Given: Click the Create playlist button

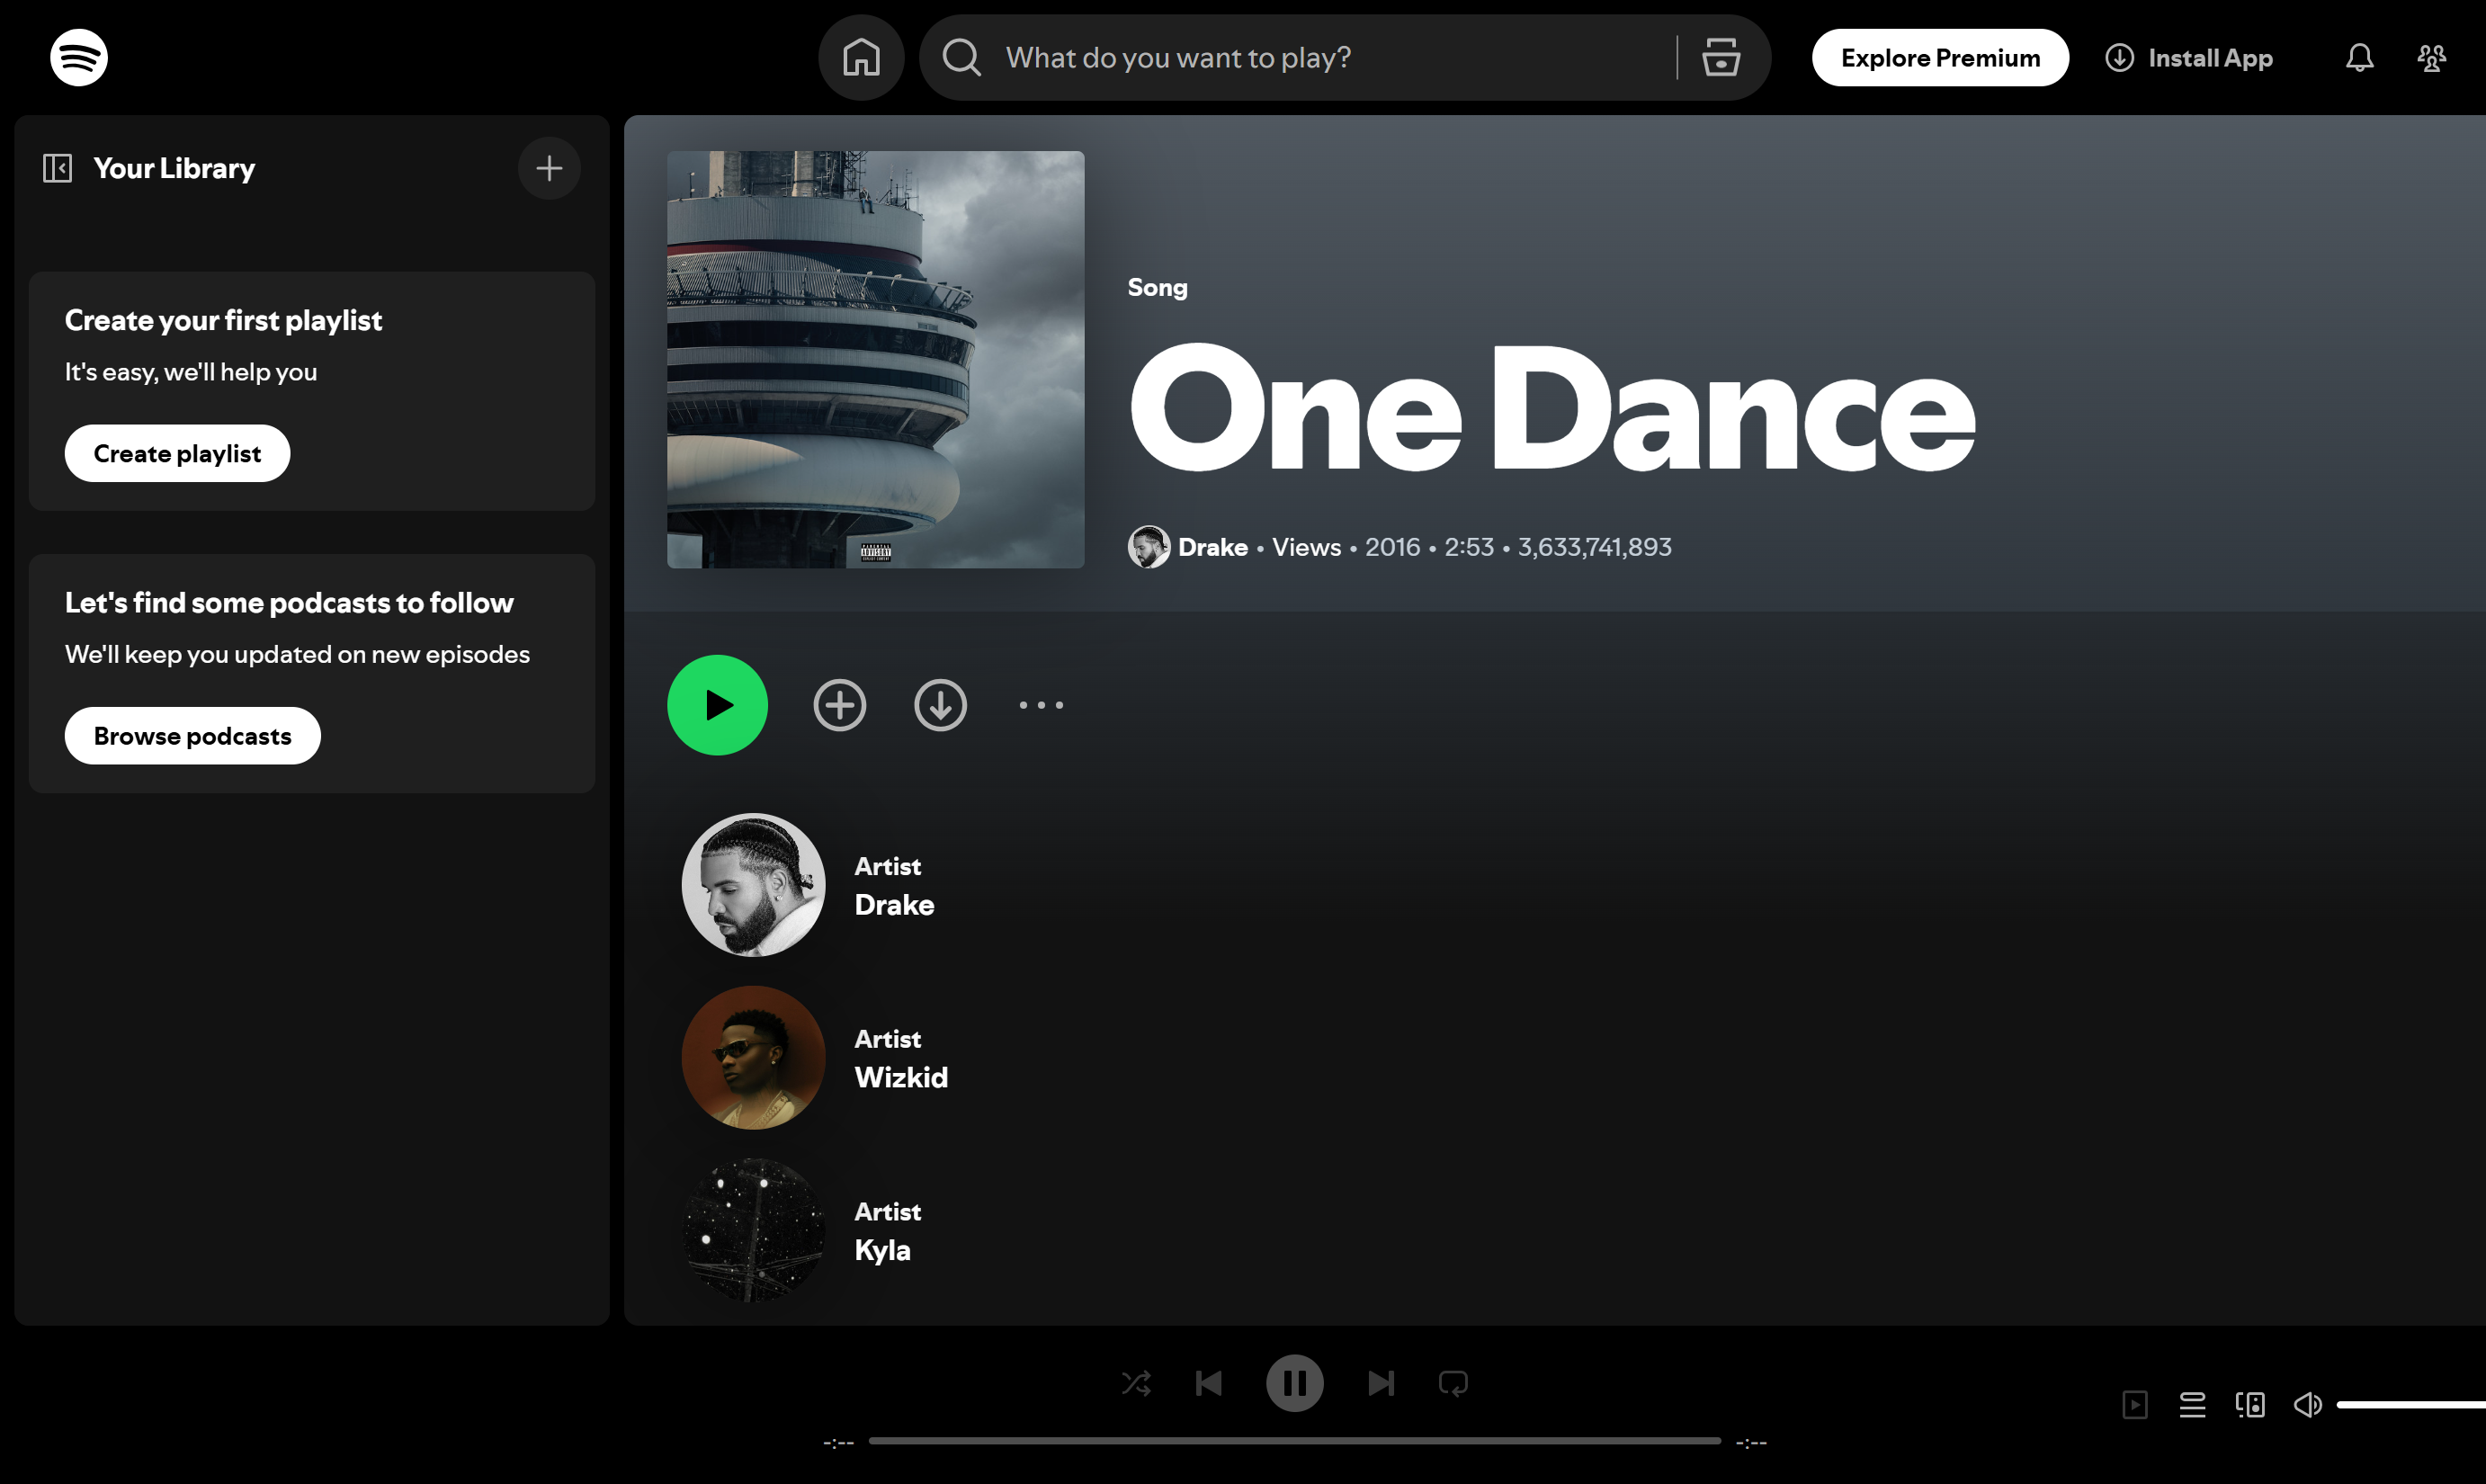Looking at the screenshot, I should click(177, 452).
